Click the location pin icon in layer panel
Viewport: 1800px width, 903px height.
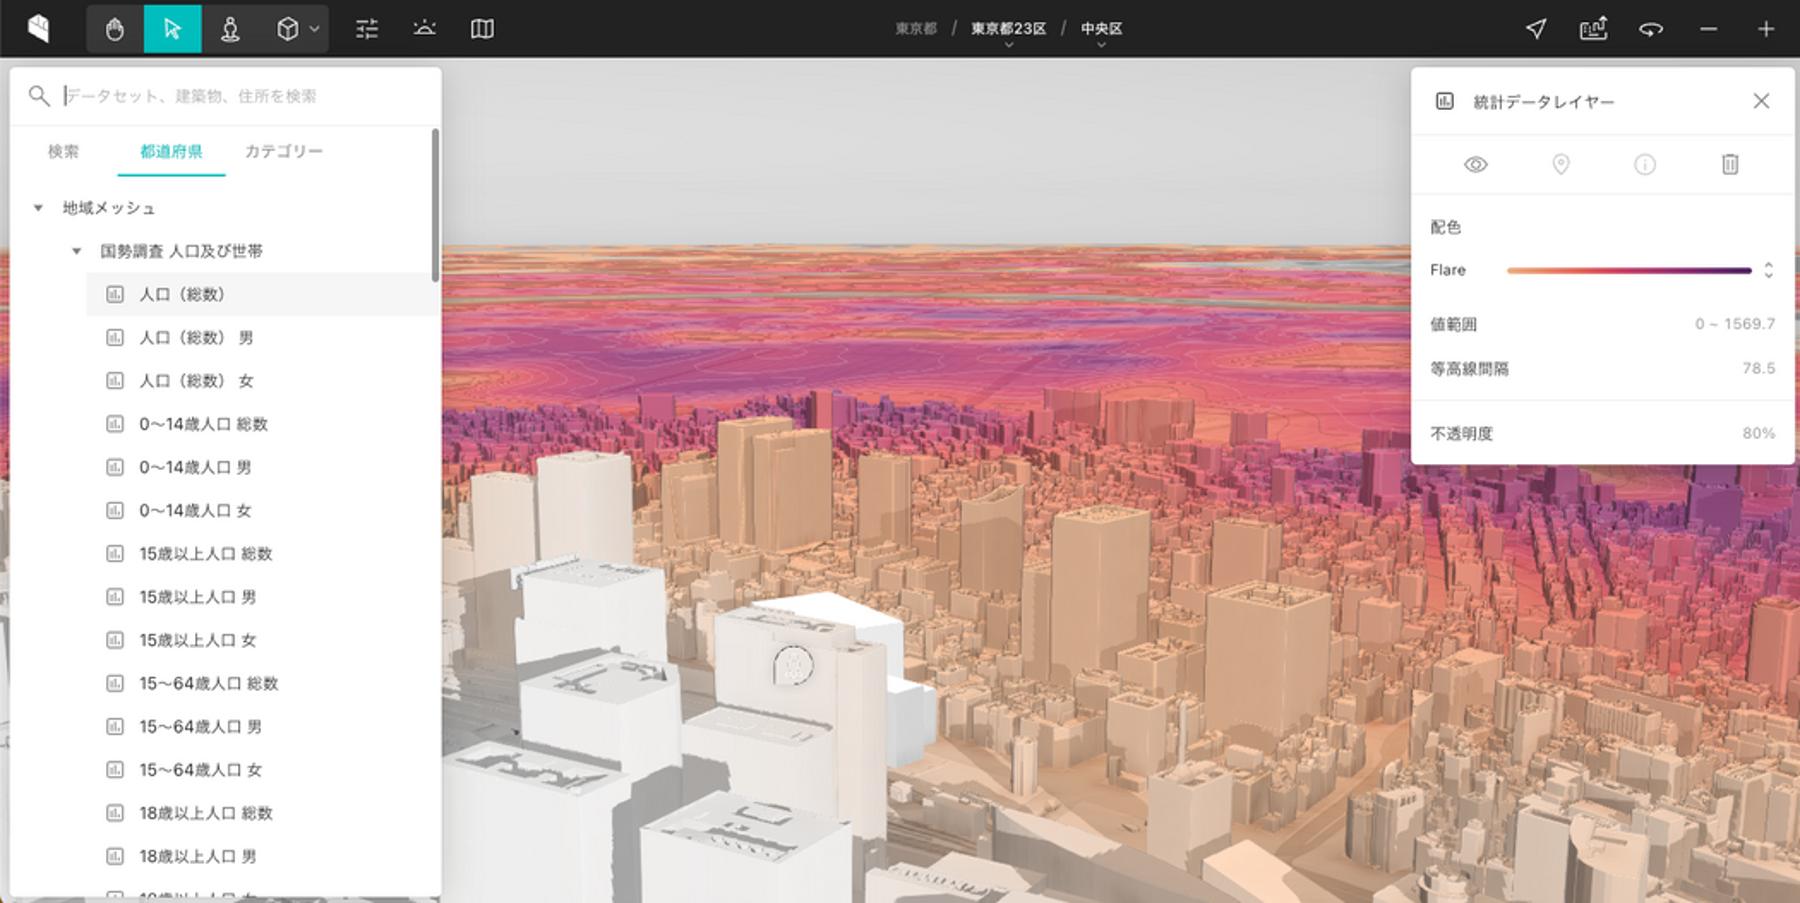[1560, 164]
